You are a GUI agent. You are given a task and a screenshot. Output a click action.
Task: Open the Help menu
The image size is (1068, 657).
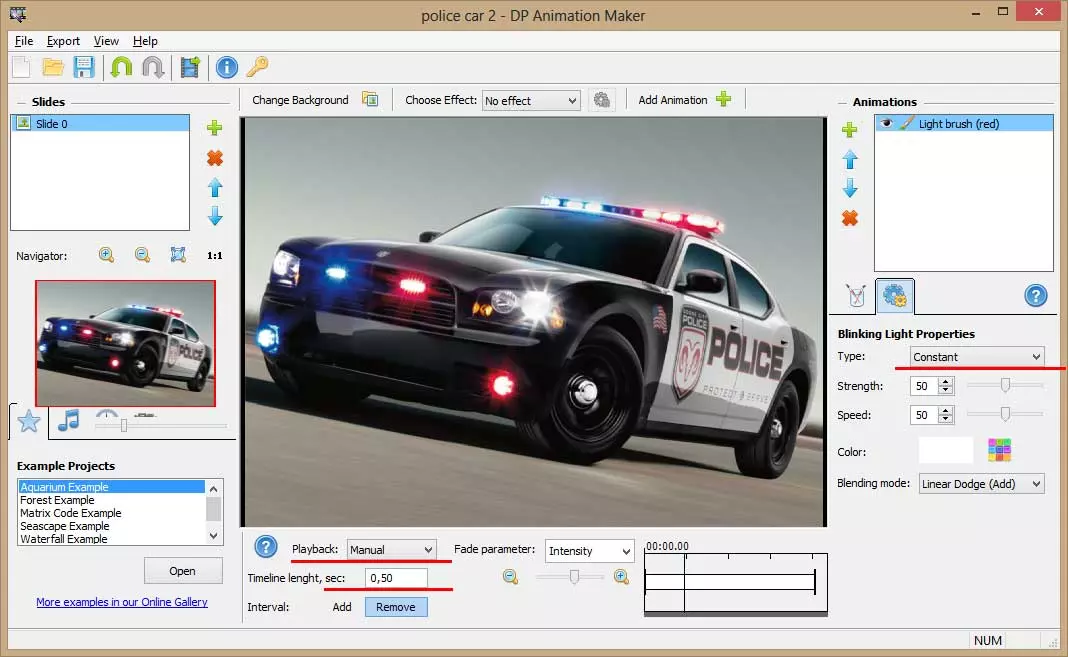coord(145,41)
